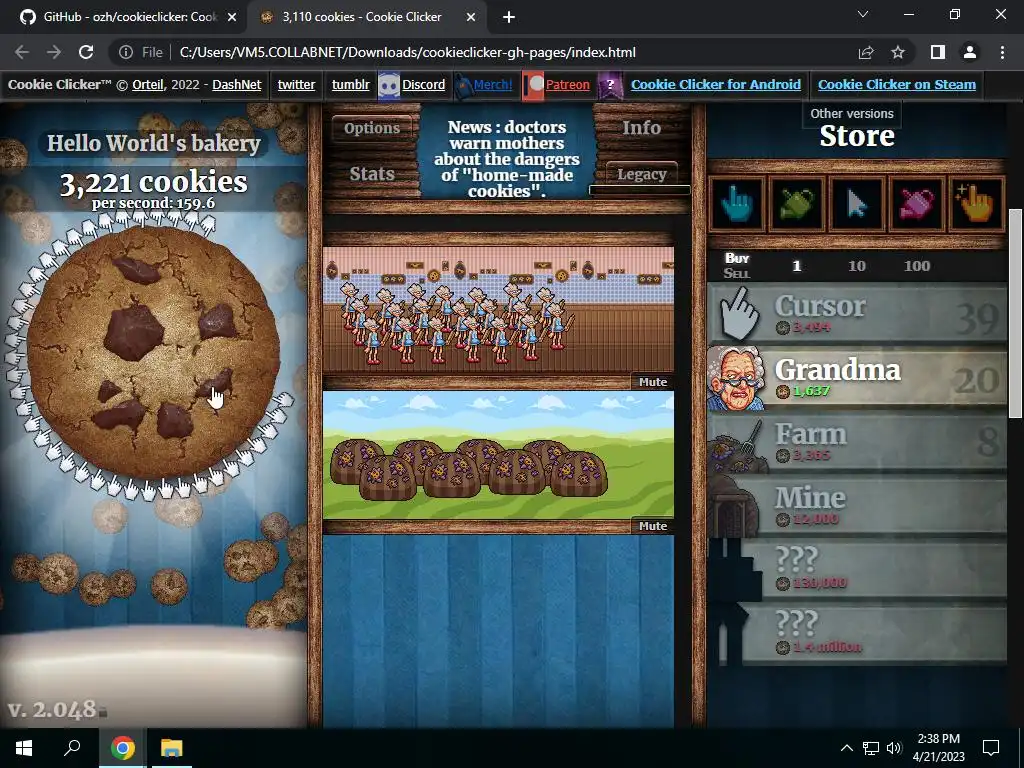This screenshot has height=768, width=1024.
Task: Switch store mode to Sell
Action: [737, 274]
